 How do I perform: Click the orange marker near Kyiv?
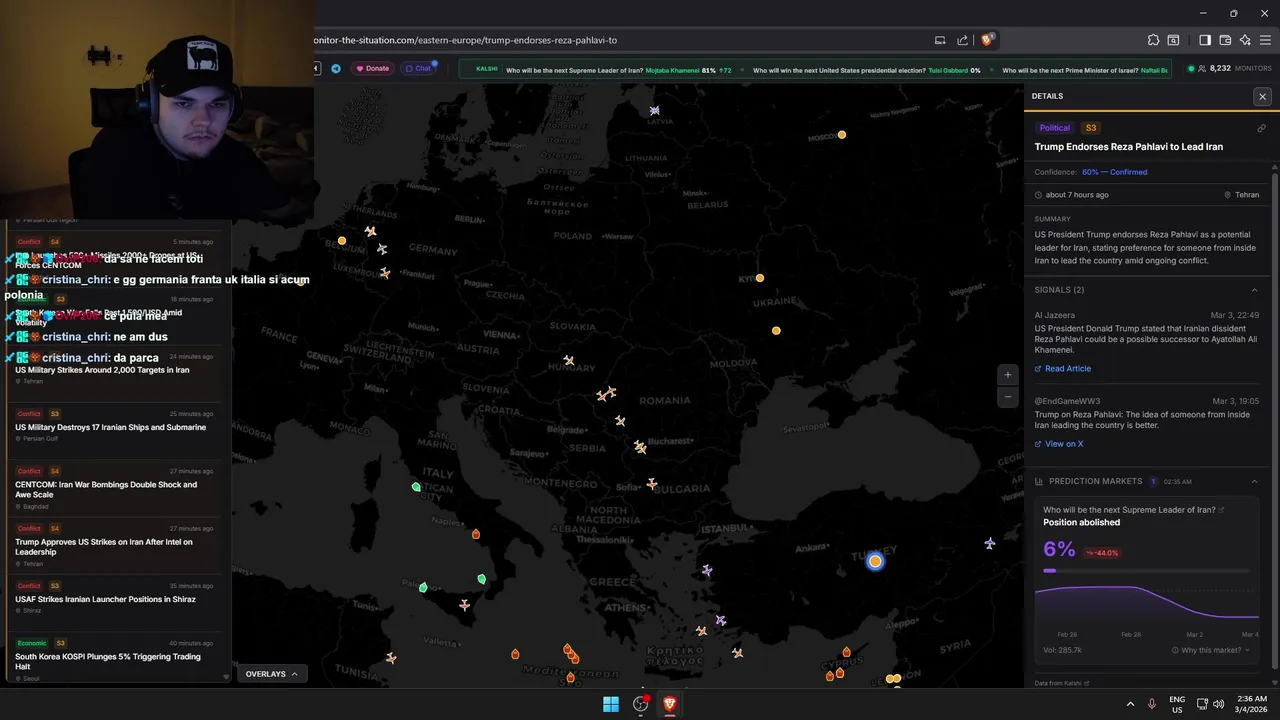(760, 278)
